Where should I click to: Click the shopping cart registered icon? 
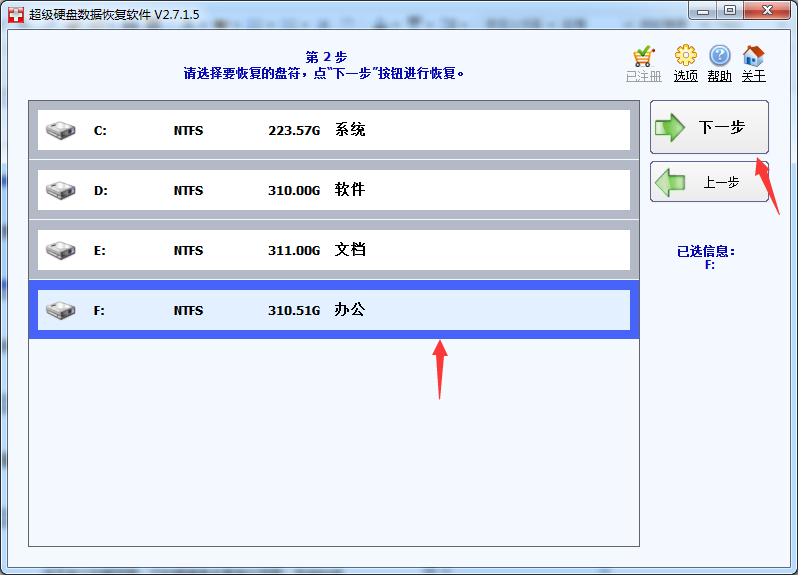643,56
